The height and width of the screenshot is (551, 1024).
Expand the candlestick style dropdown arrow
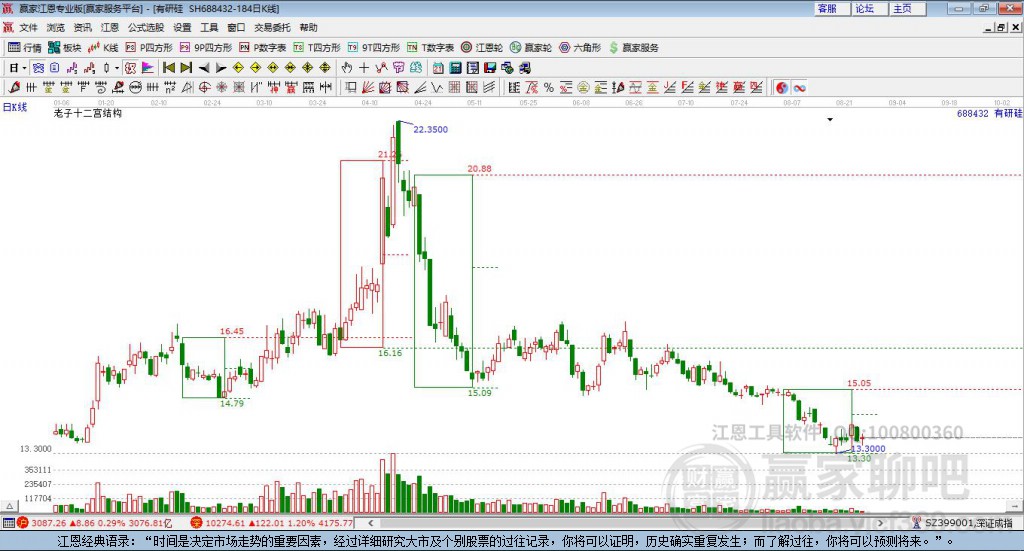click(x=117, y=68)
